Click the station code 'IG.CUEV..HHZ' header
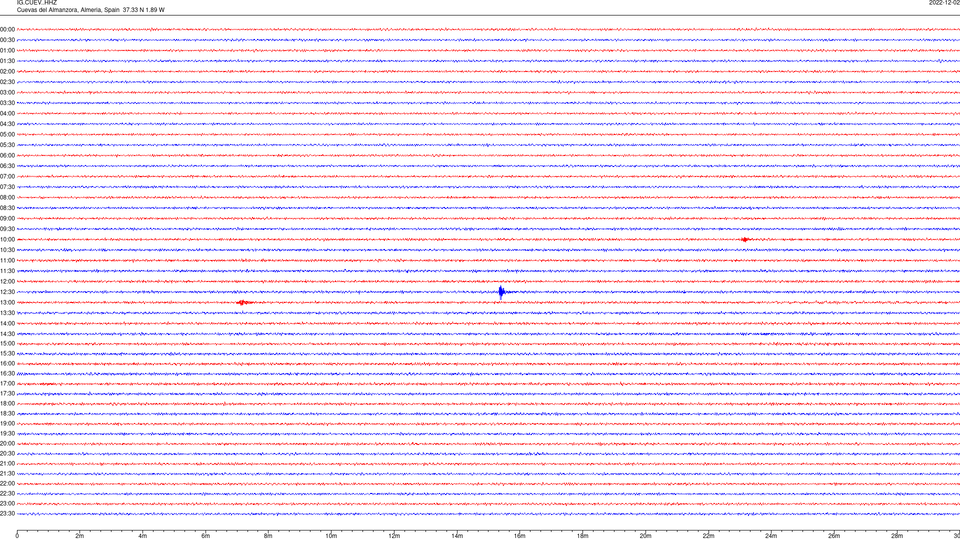 click(37, 2)
